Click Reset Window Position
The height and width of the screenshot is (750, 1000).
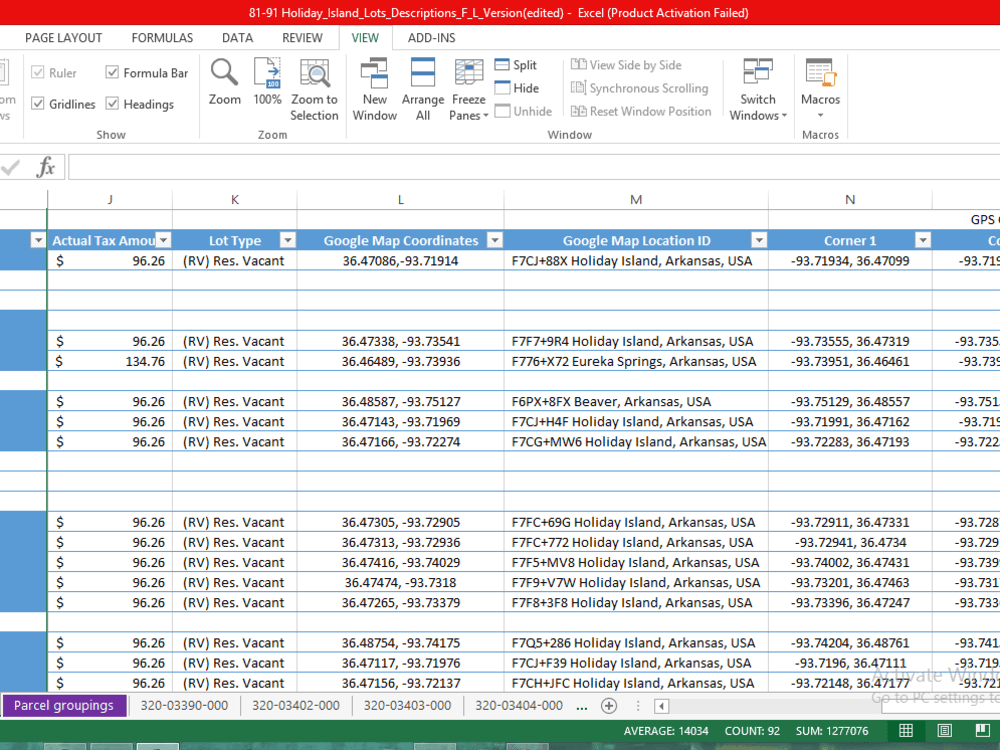[x=641, y=111]
